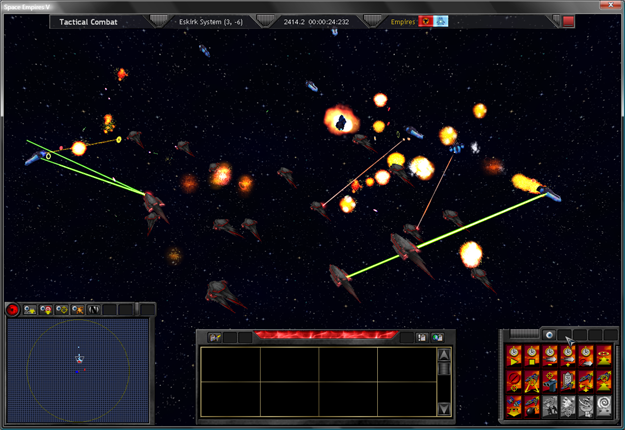Click the stopwatch speed-up arrow icon
This screenshot has width=625, height=430.
pos(568,356)
